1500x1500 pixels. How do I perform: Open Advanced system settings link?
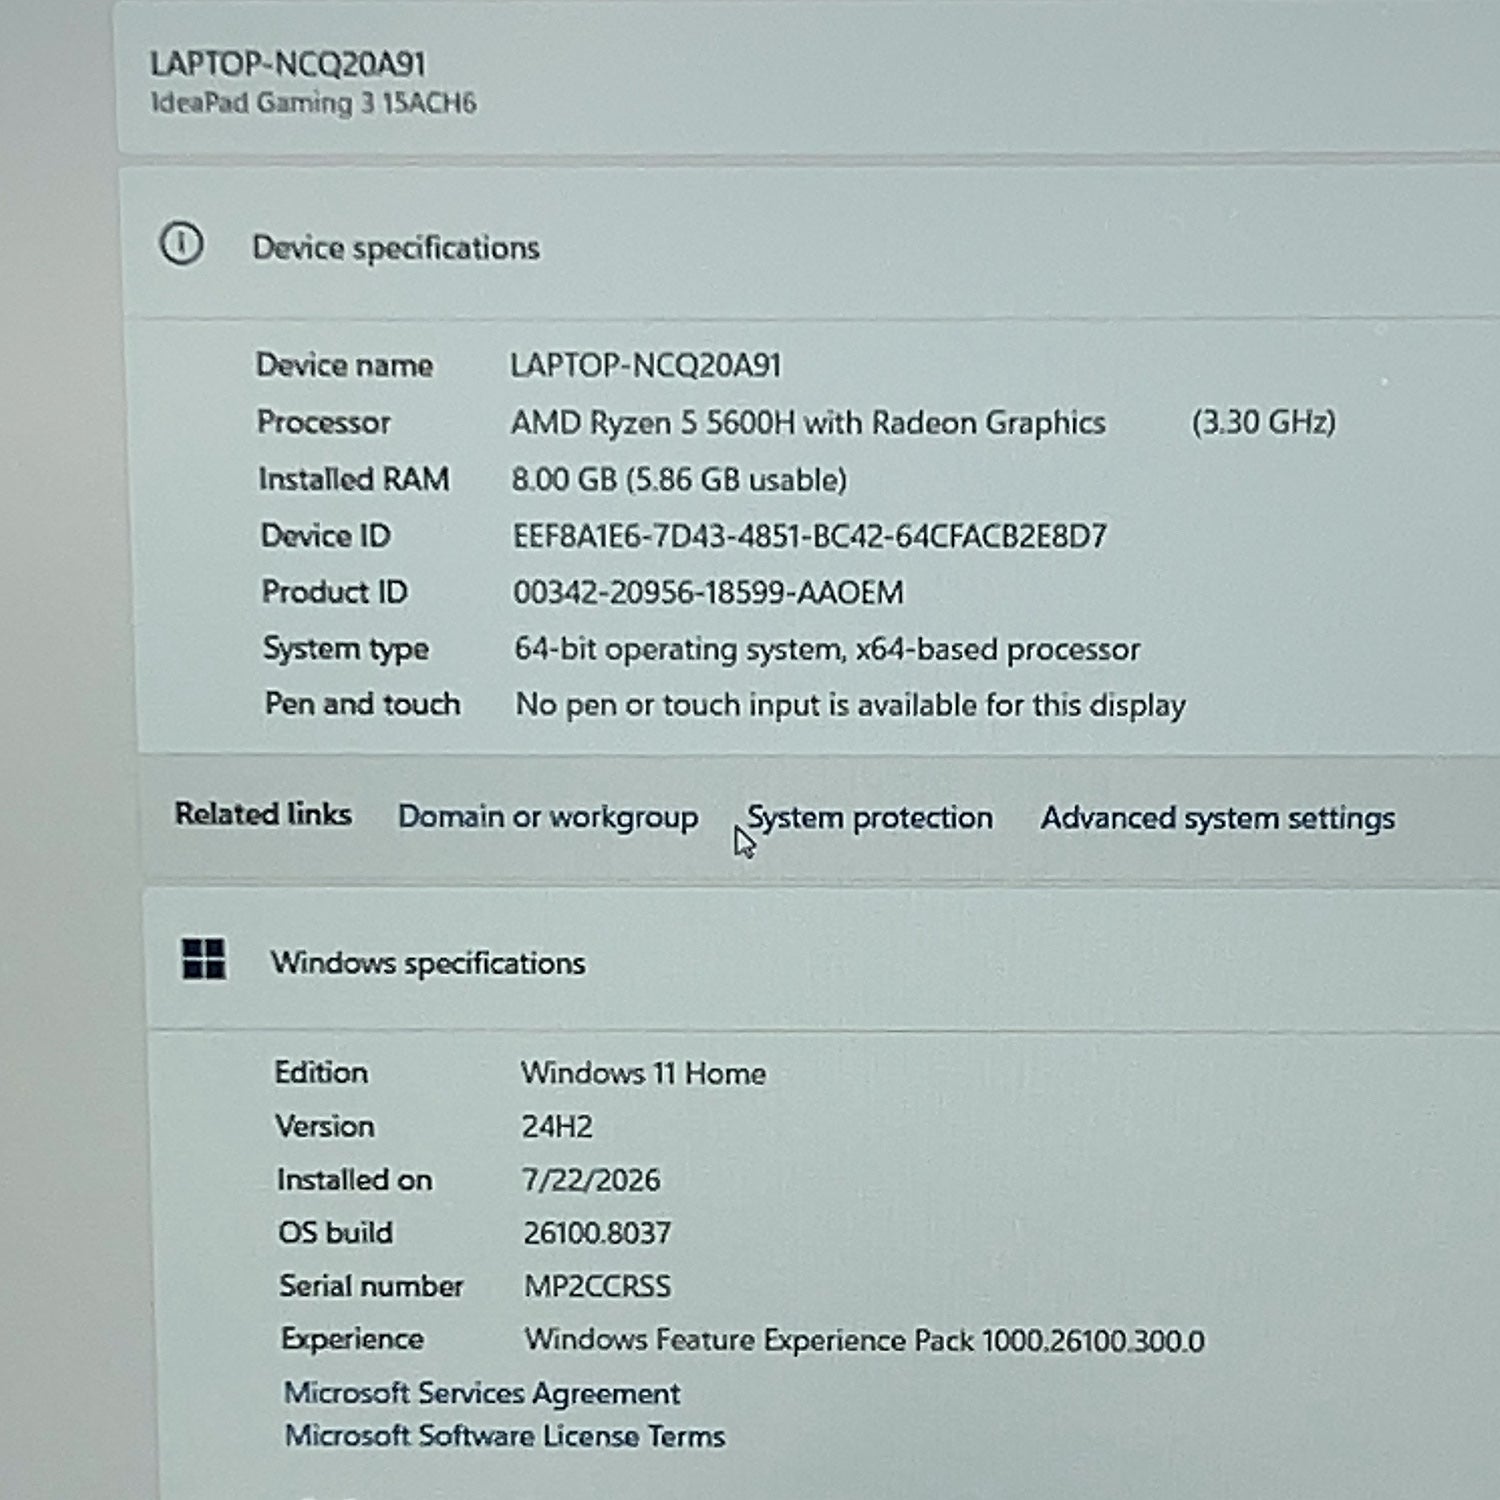1217,819
